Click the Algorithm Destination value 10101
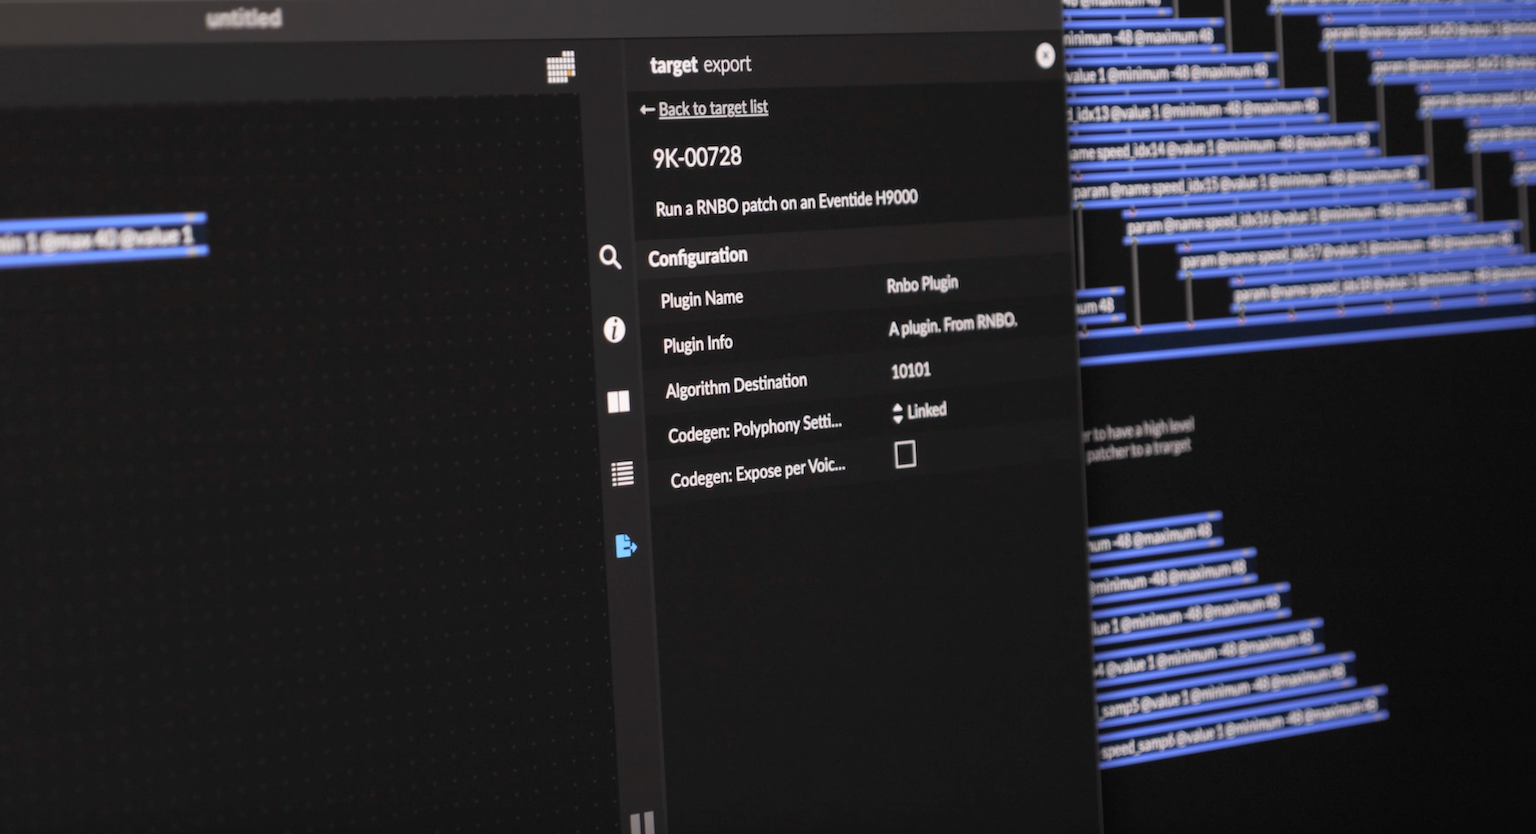1536x834 pixels. [x=910, y=371]
